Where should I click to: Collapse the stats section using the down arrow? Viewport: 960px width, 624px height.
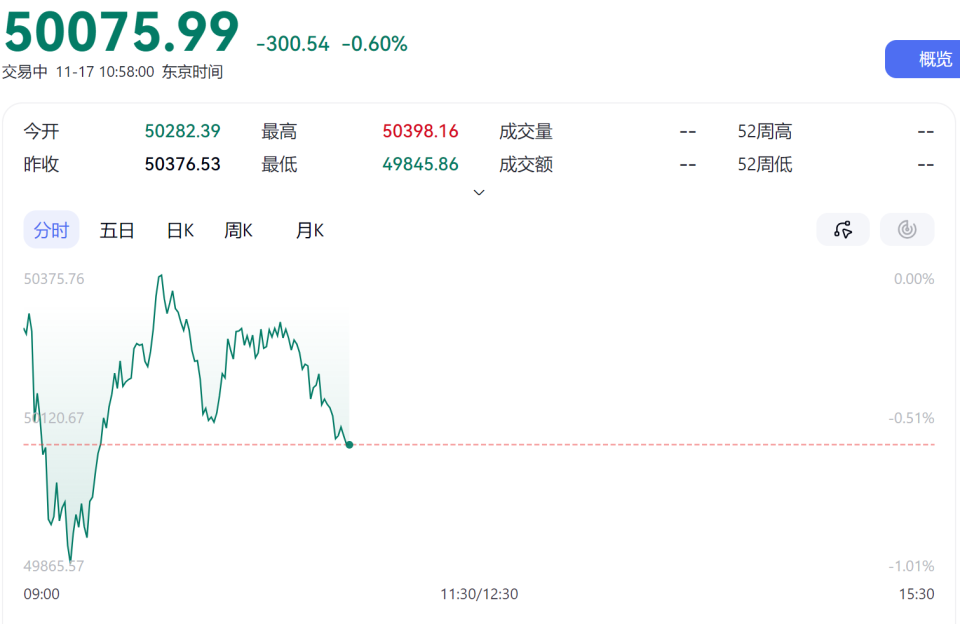point(479,192)
